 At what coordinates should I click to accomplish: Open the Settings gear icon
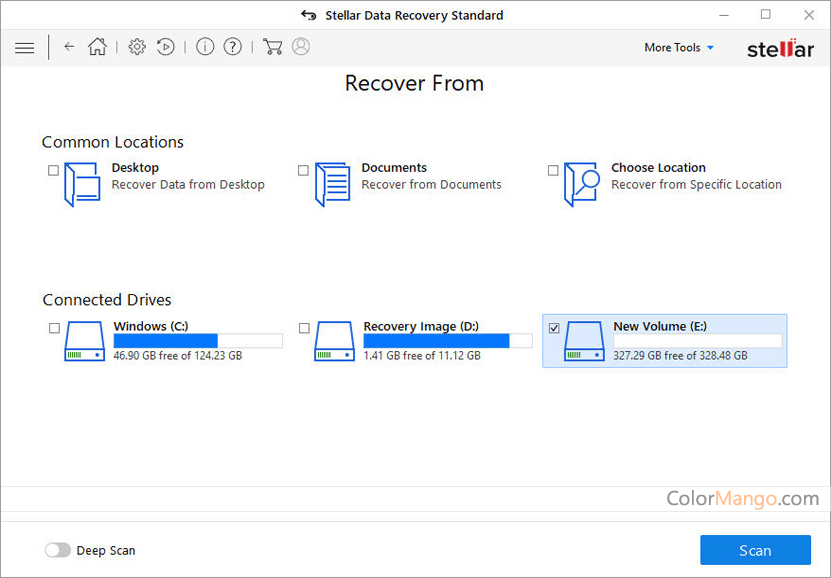tap(136, 47)
